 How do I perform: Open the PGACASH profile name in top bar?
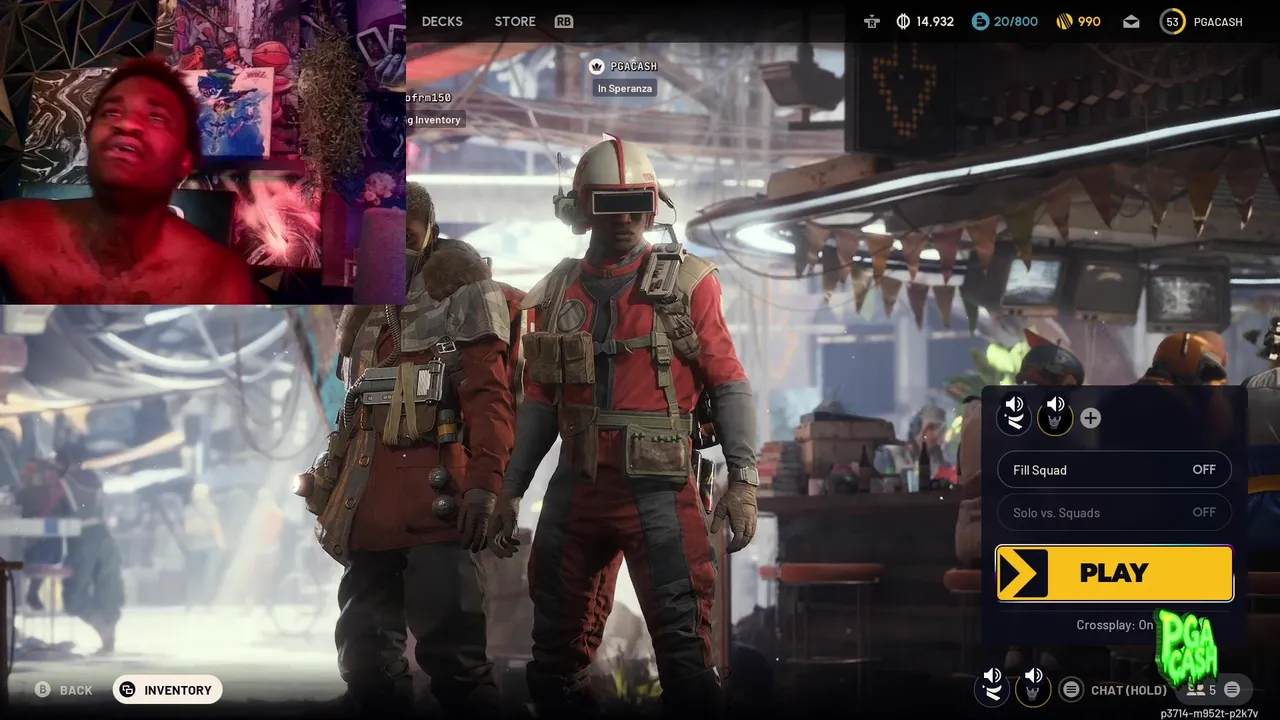tap(1217, 21)
